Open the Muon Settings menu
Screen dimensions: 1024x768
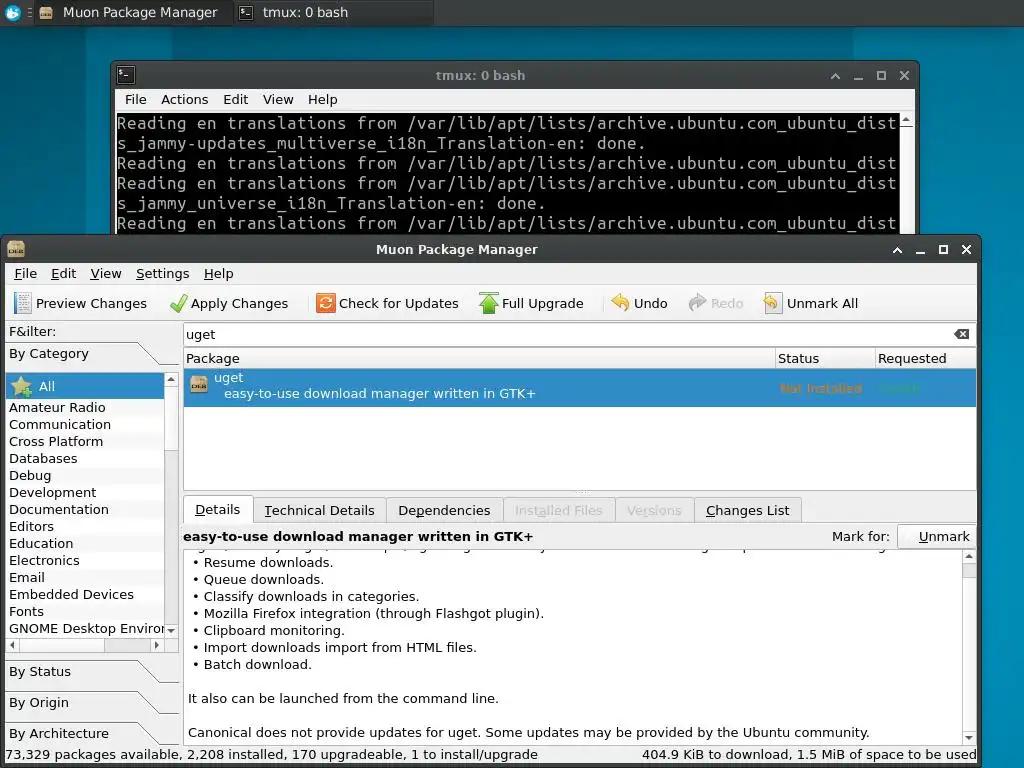163,274
